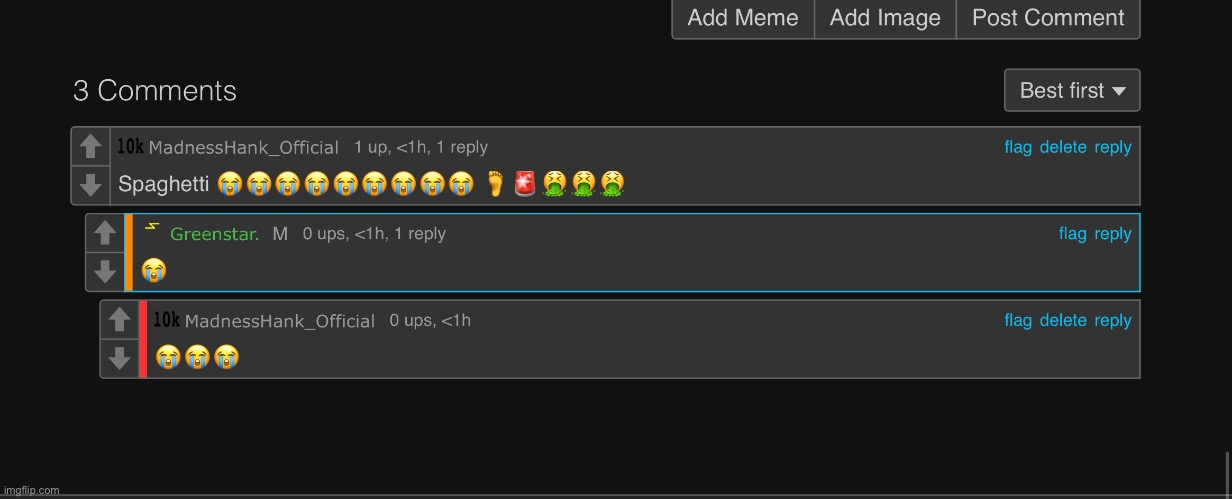Screen dimensions: 1232x499
Task: Click the Post Comment button
Action: click(x=1048, y=19)
